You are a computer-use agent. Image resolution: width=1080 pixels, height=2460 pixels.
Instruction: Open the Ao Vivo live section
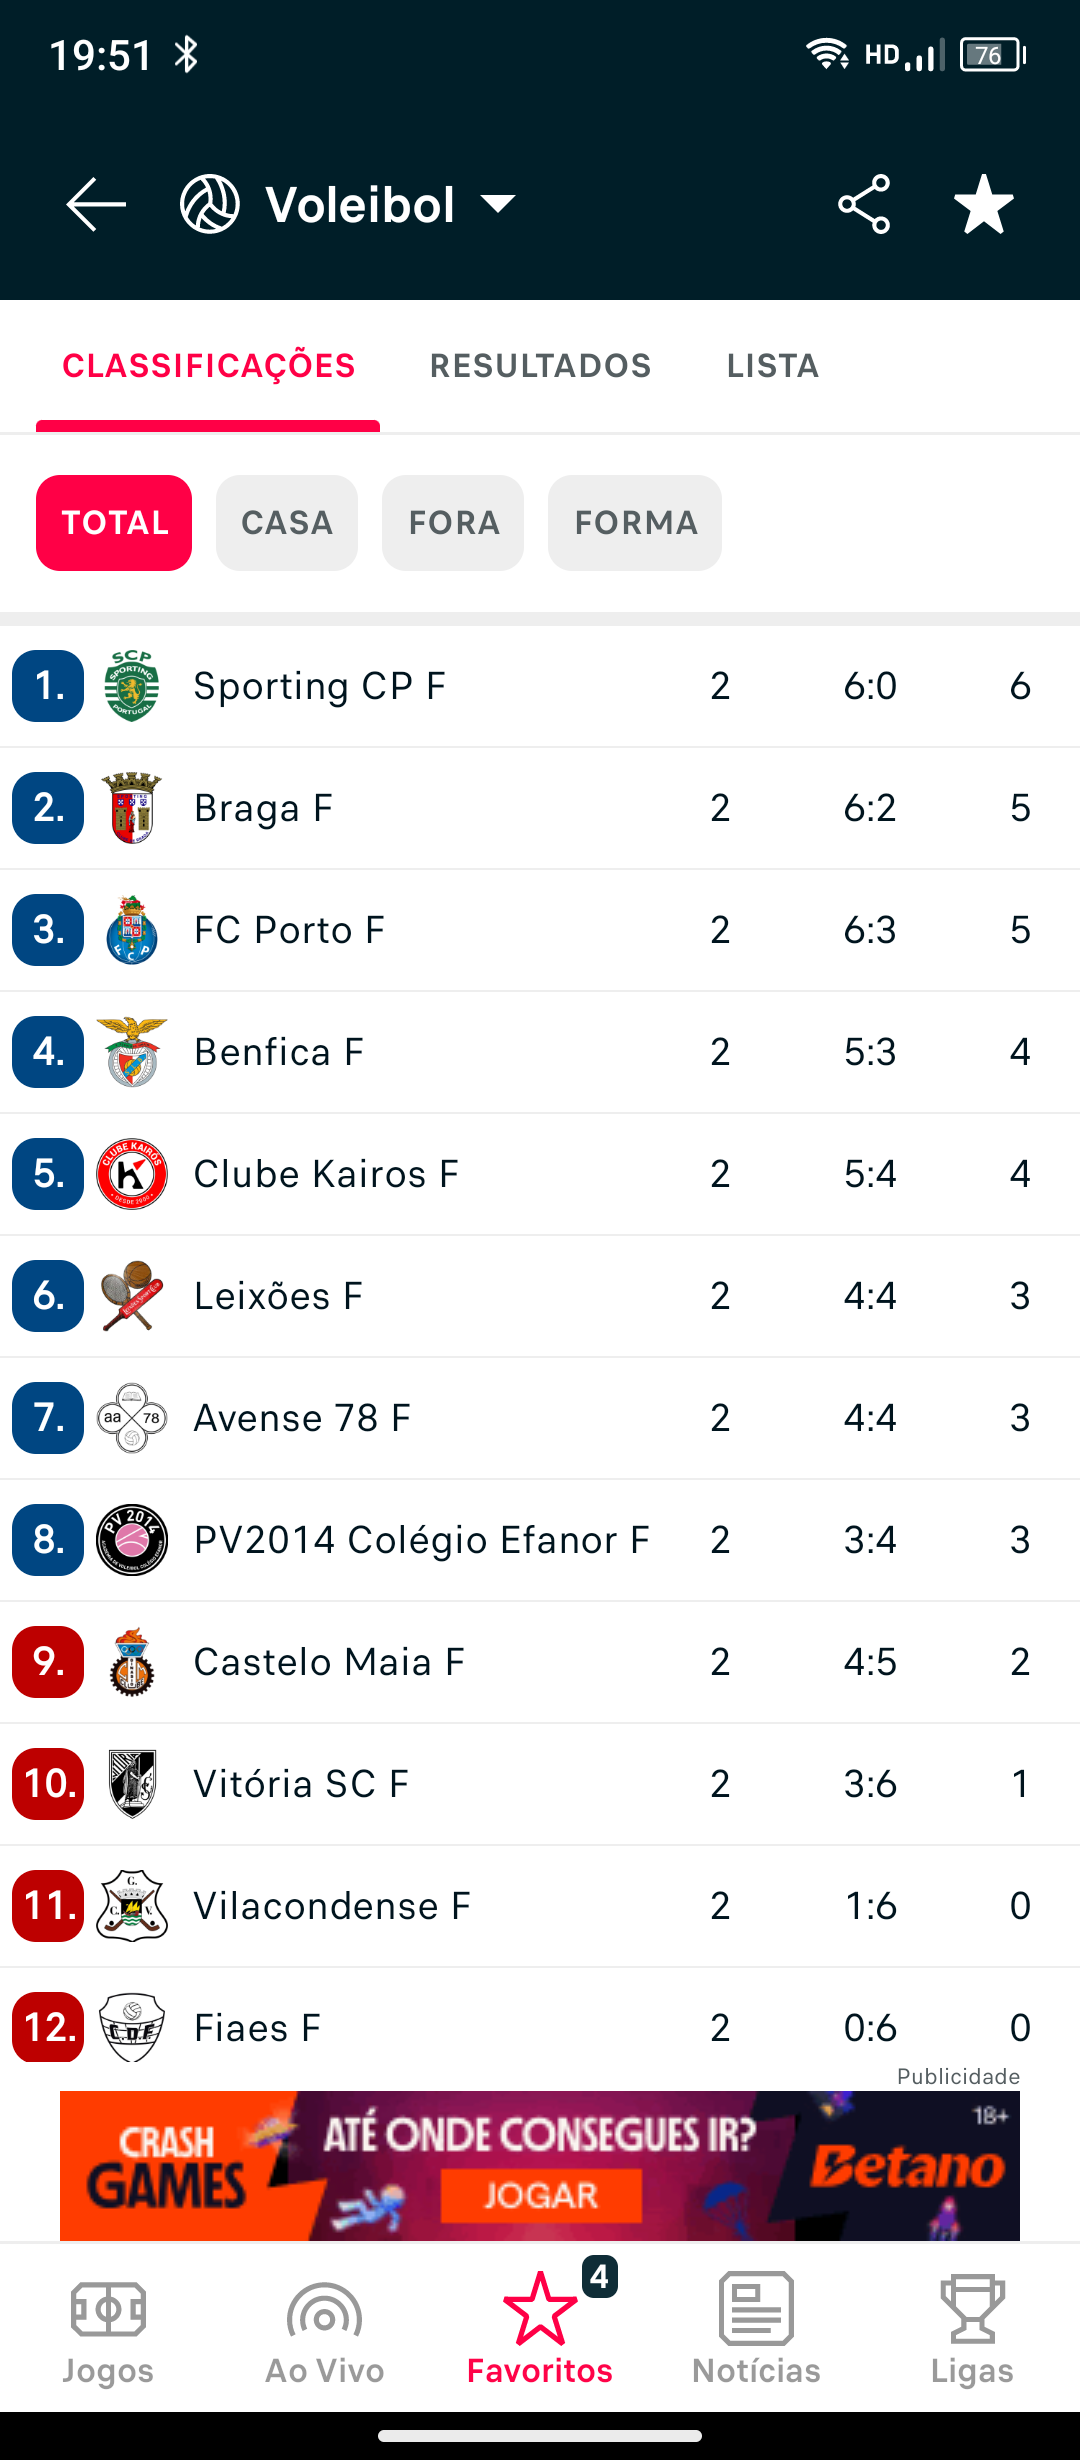(x=324, y=2330)
